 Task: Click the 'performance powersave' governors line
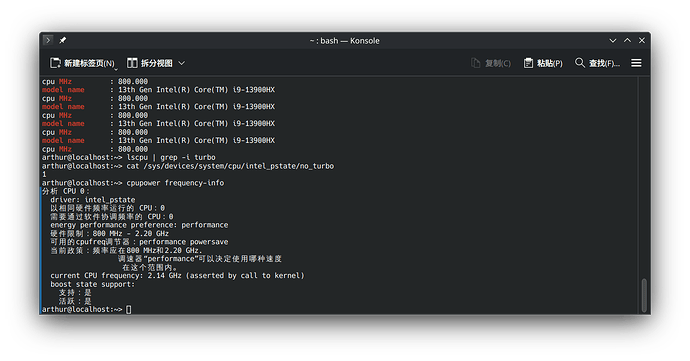coord(139,242)
